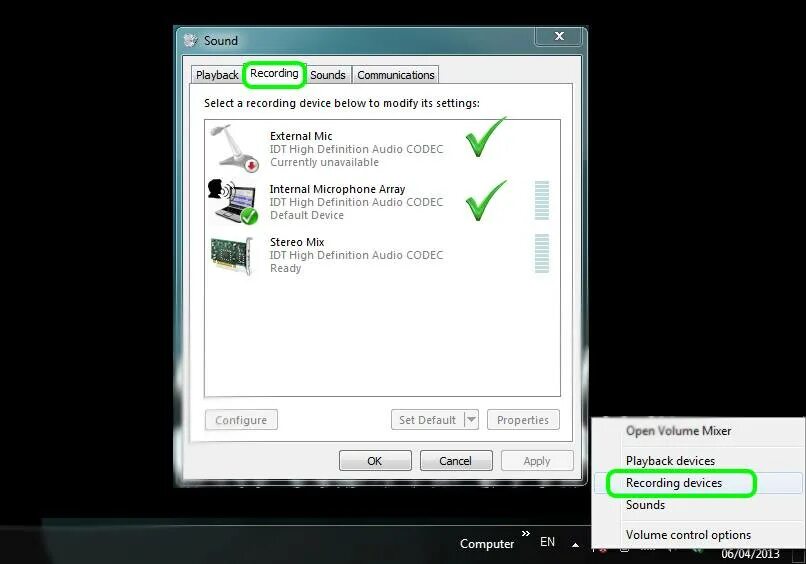
Task: Click the Cancel button
Action: point(455,461)
